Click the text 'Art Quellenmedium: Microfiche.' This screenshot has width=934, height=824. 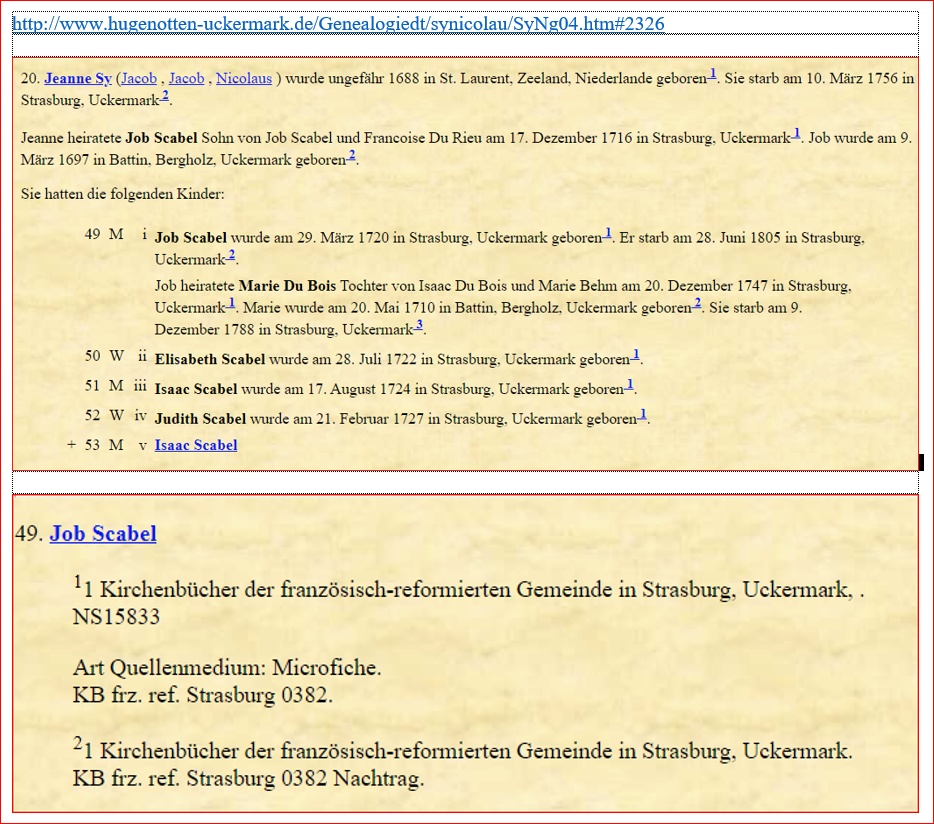coord(227,667)
